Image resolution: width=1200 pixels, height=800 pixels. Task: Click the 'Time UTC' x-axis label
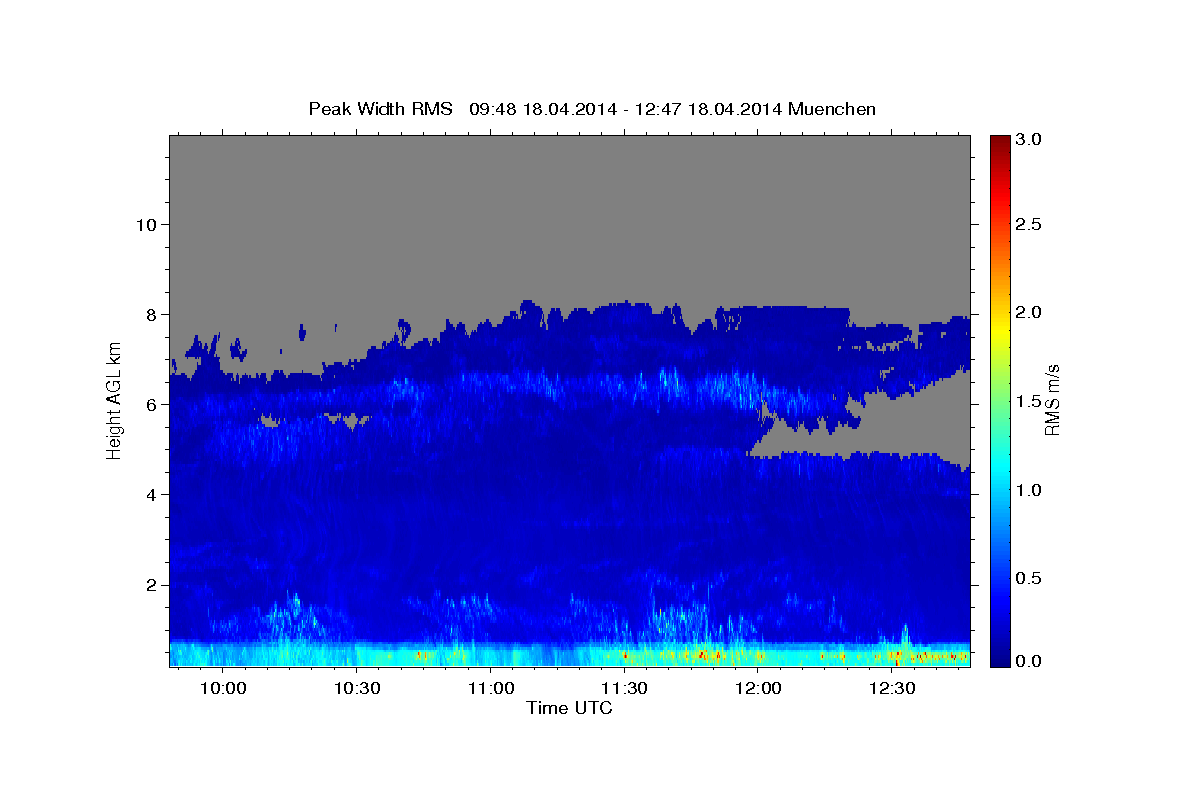[569, 708]
